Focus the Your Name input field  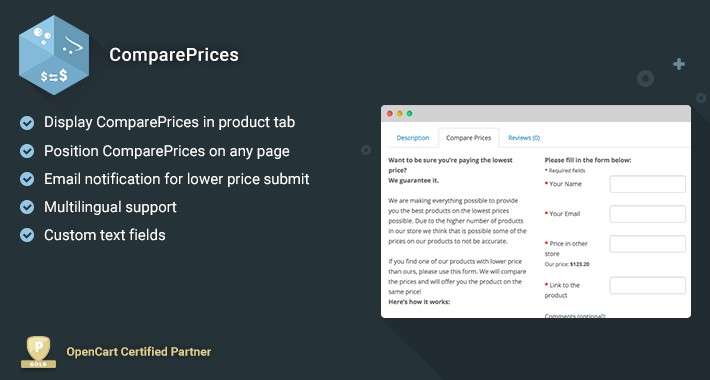tap(648, 184)
